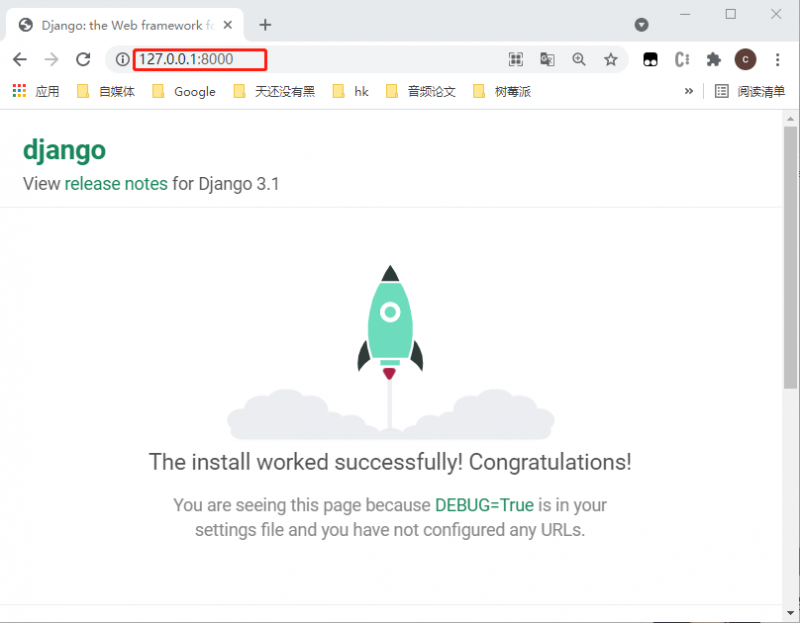Open the DEBUG=True link
The height and width of the screenshot is (623, 800).
484,505
